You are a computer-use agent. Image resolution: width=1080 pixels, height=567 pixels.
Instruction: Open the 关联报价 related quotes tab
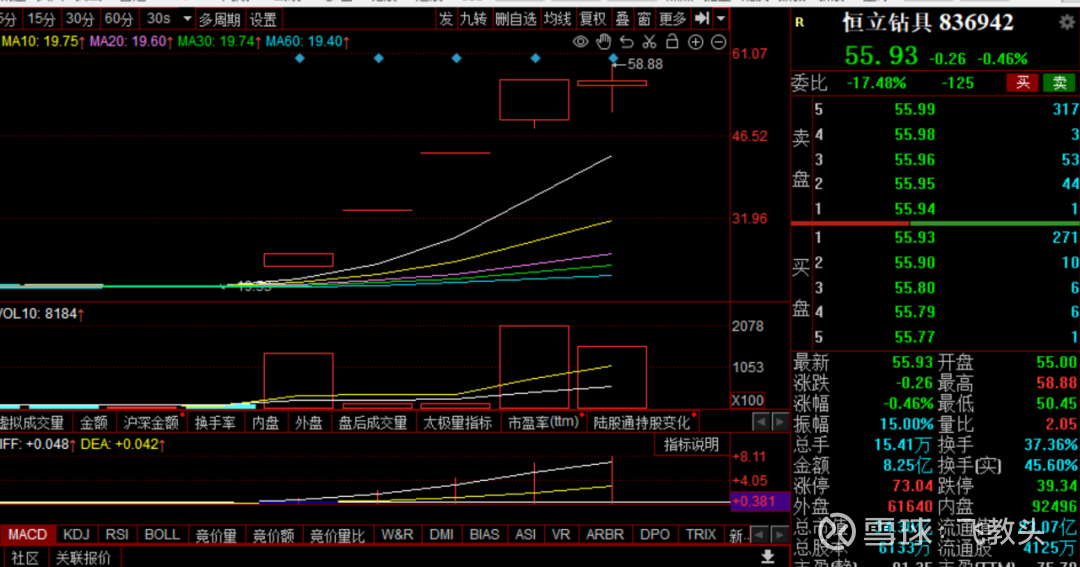[83, 557]
